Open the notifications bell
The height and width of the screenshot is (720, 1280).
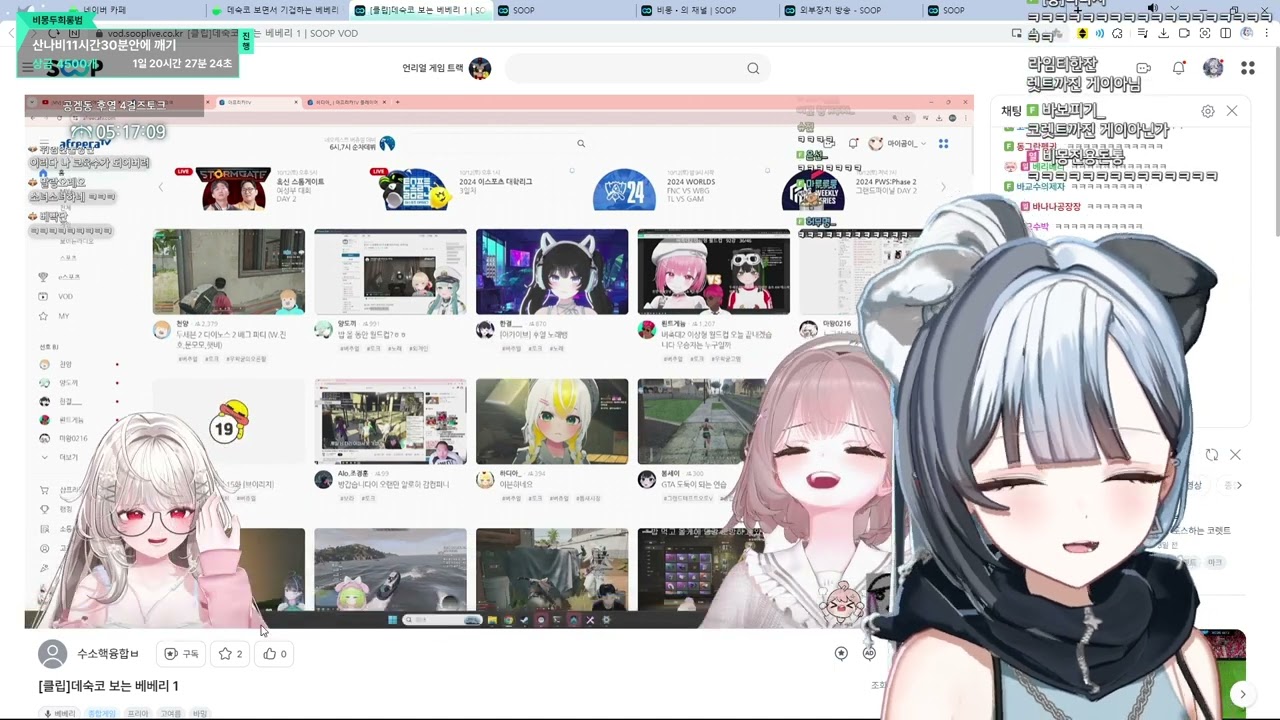[x=1179, y=68]
